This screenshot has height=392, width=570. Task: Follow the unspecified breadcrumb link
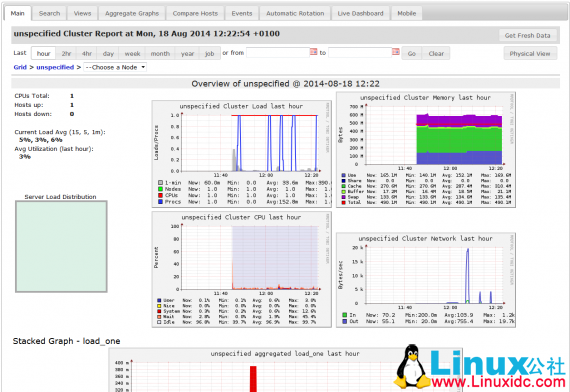(55, 67)
